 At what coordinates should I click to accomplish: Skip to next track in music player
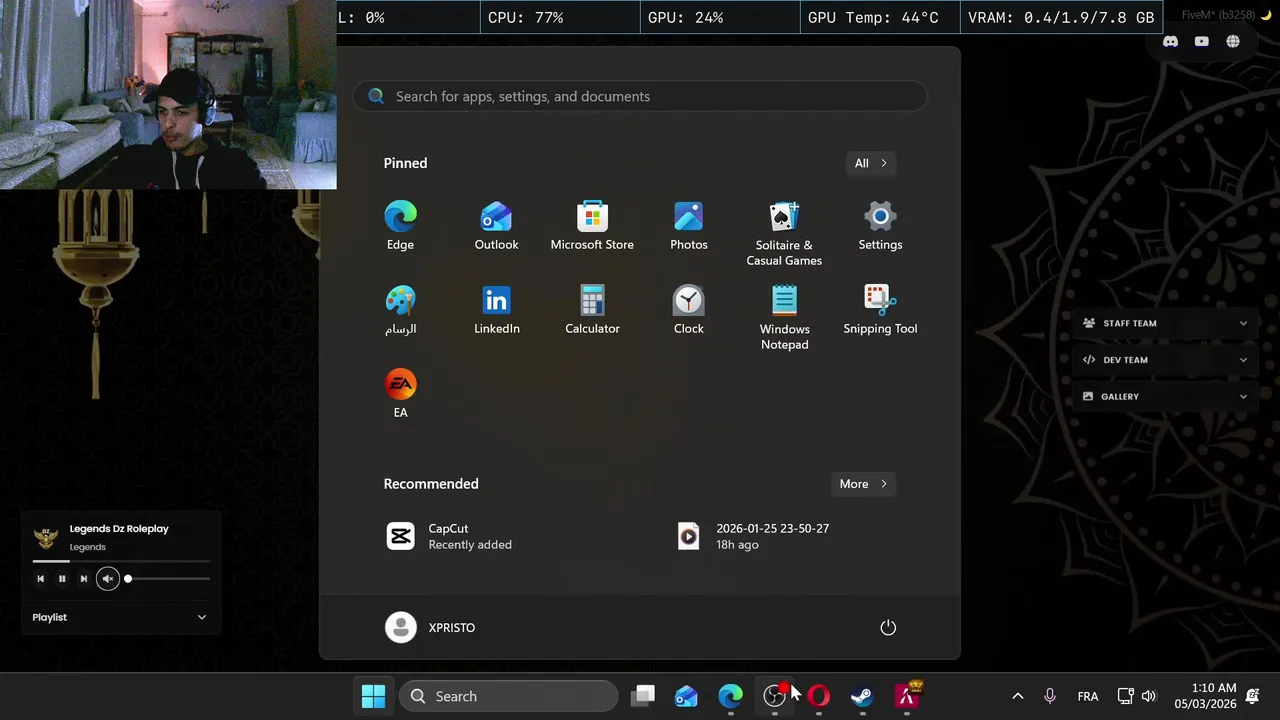(84, 578)
